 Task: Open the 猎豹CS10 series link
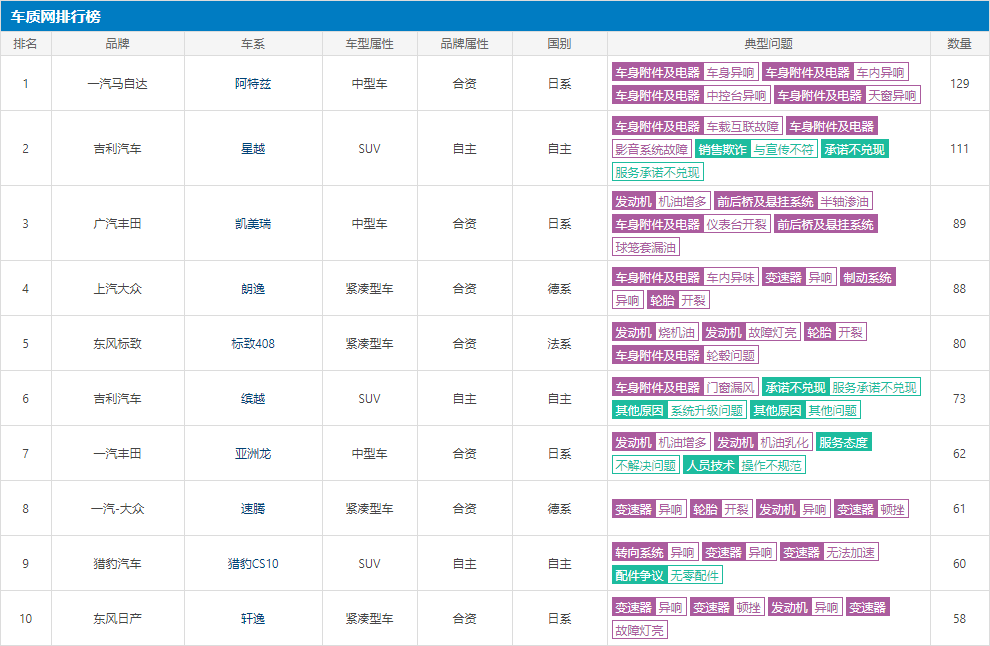pyautogui.click(x=253, y=564)
